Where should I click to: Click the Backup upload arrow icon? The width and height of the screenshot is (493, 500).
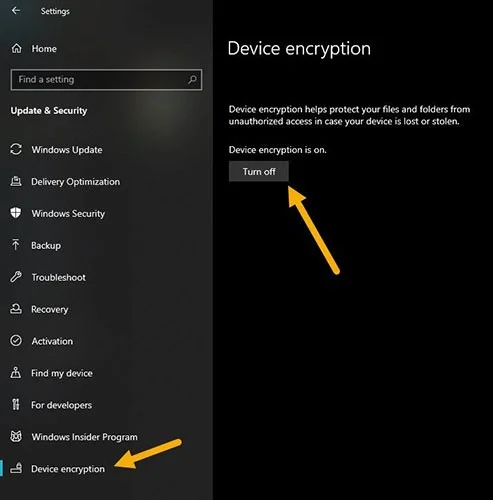[15, 245]
